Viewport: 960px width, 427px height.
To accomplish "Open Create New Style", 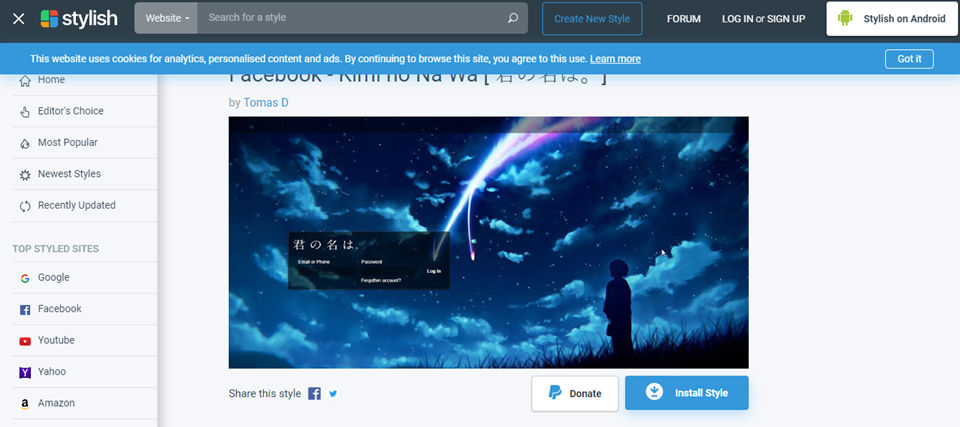I will 592,18.
